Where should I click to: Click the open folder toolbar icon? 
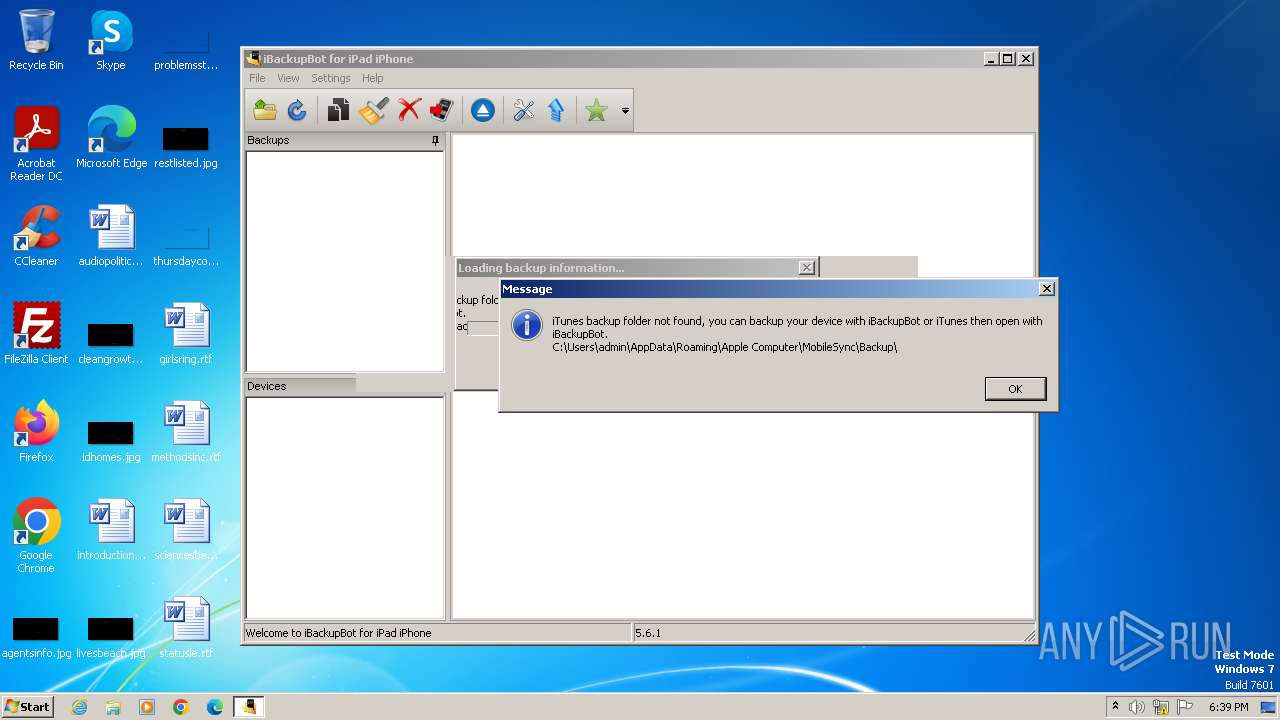coord(265,110)
